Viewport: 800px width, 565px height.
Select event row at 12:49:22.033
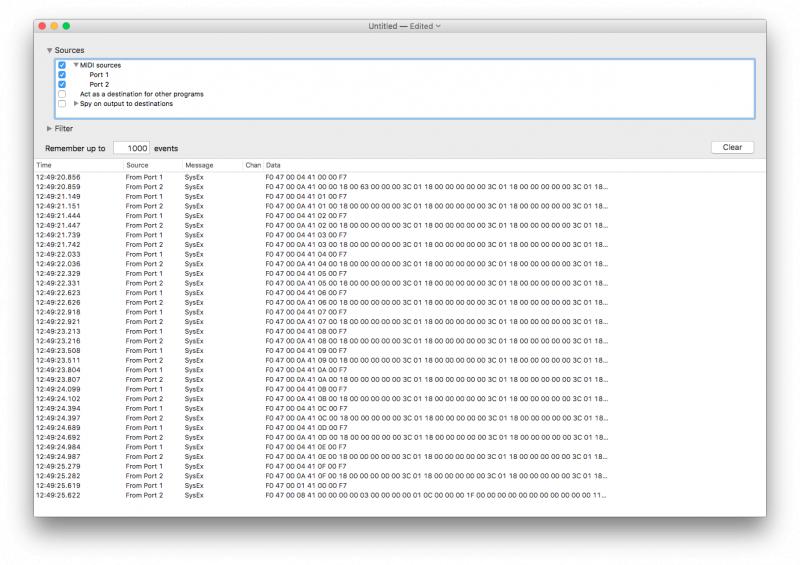coord(400,254)
